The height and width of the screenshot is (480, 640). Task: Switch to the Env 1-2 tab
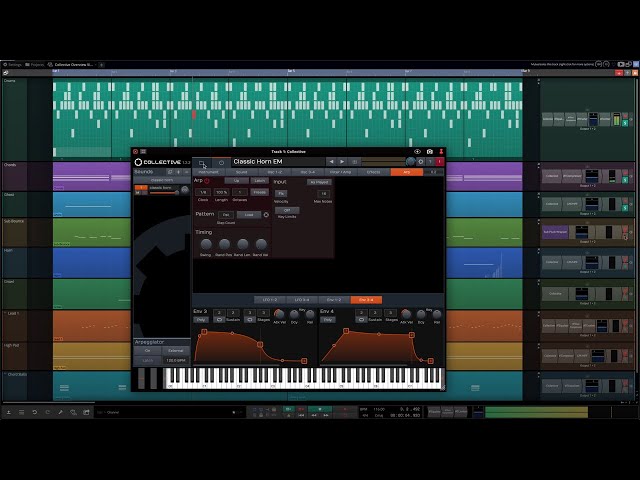click(334, 300)
